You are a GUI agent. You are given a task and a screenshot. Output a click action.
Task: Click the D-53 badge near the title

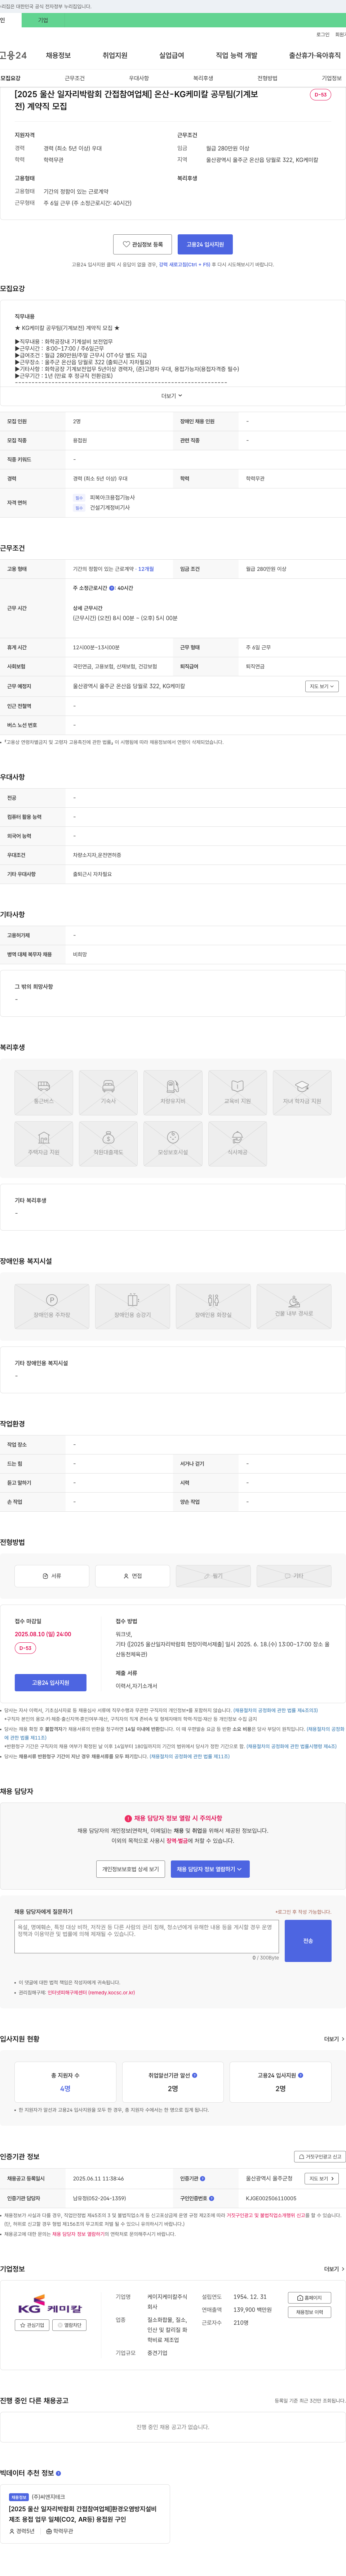click(320, 95)
